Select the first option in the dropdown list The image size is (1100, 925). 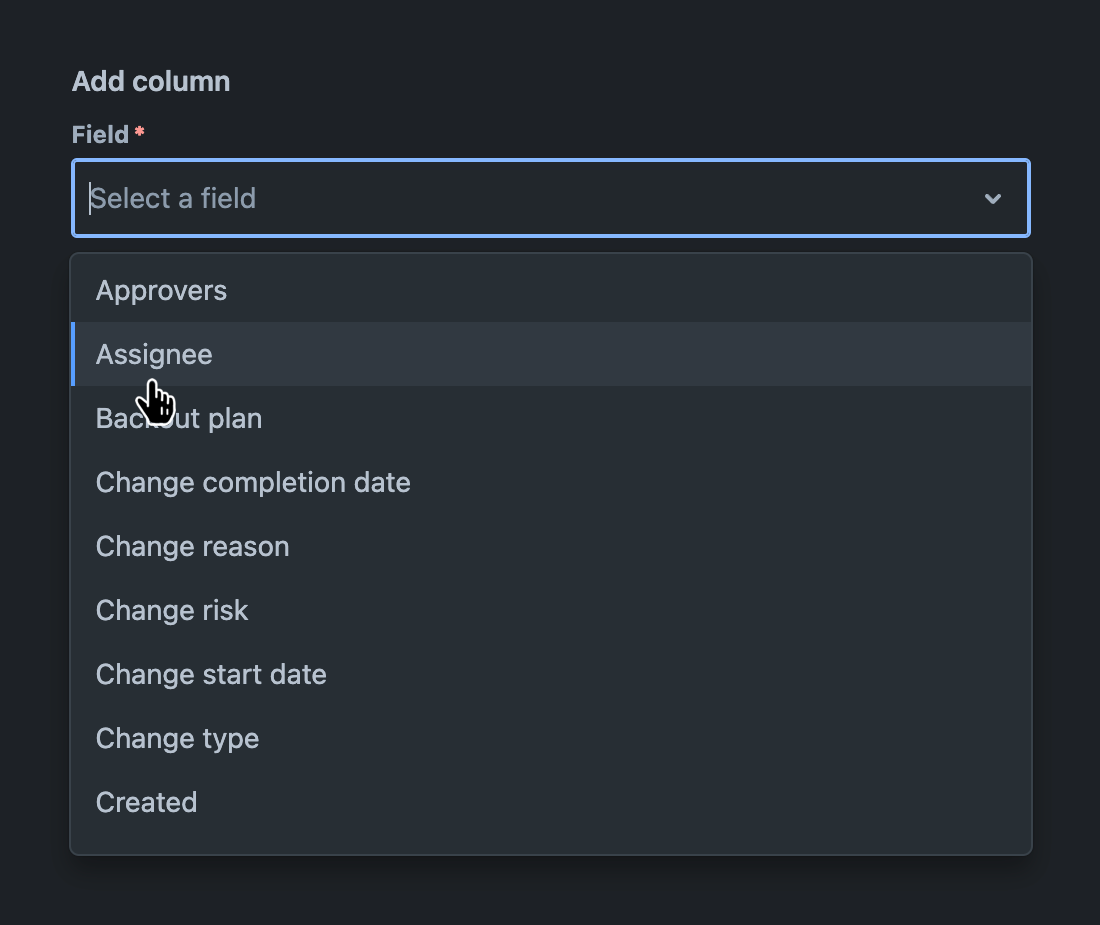[161, 290]
